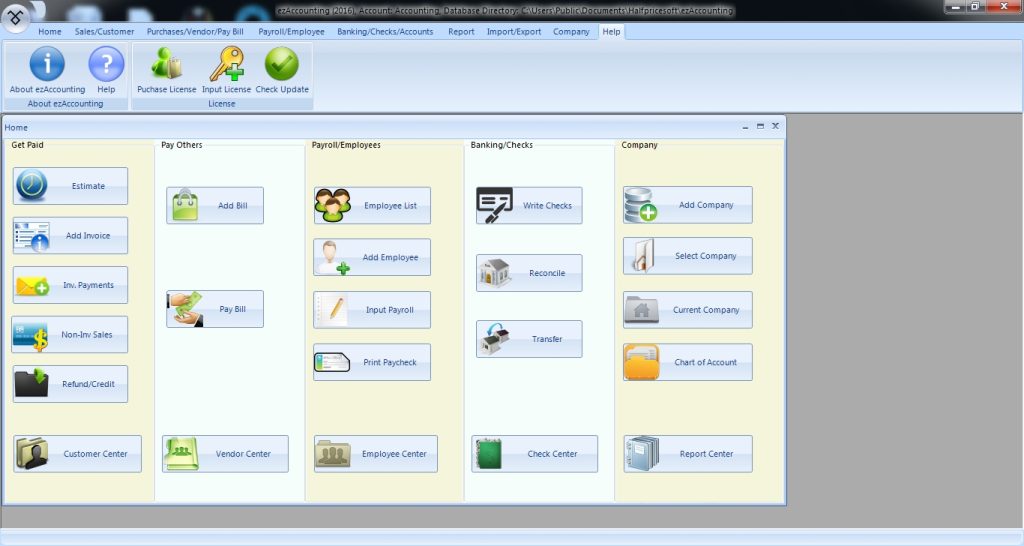
Task: Open the Sales/Customer tab
Action: coord(104,31)
